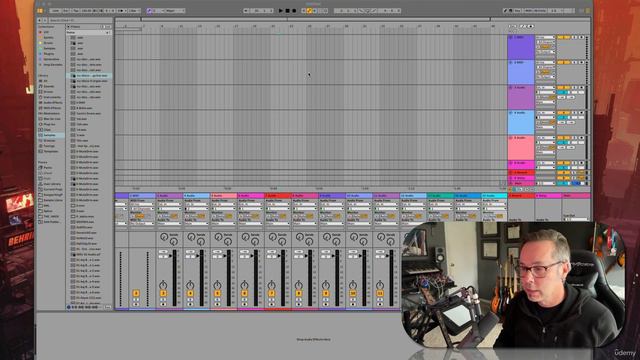Click track 3 volume fader handle
Screen dimensions: 640x360
tap(171, 256)
